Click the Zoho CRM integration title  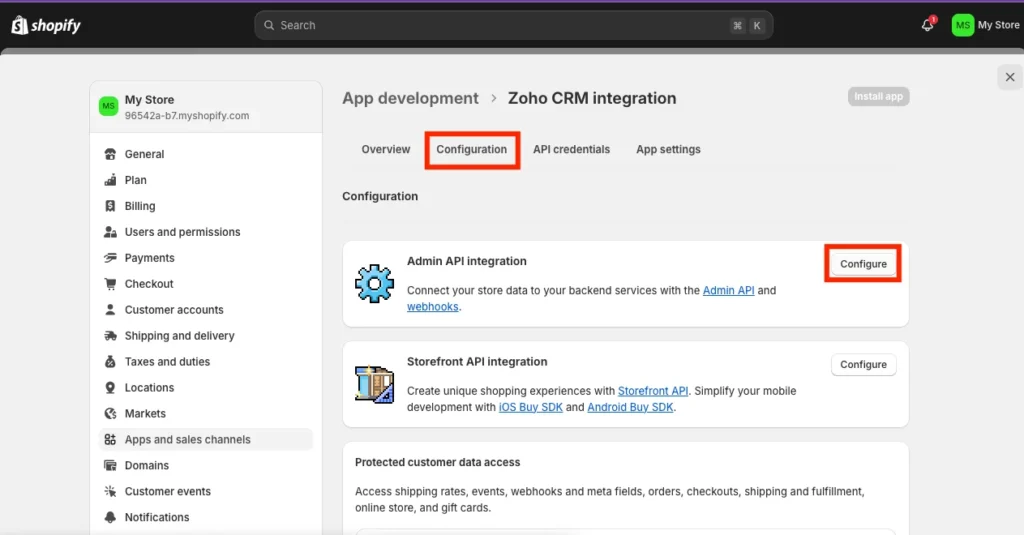click(x=592, y=98)
